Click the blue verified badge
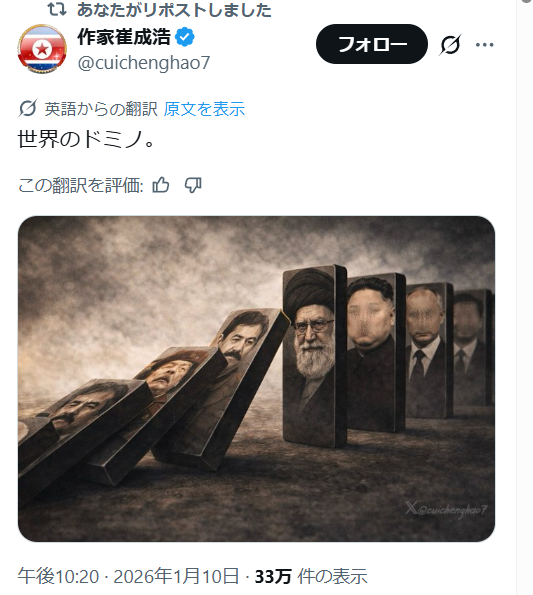Screen dimensions: 533x595 tap(185, 37)
